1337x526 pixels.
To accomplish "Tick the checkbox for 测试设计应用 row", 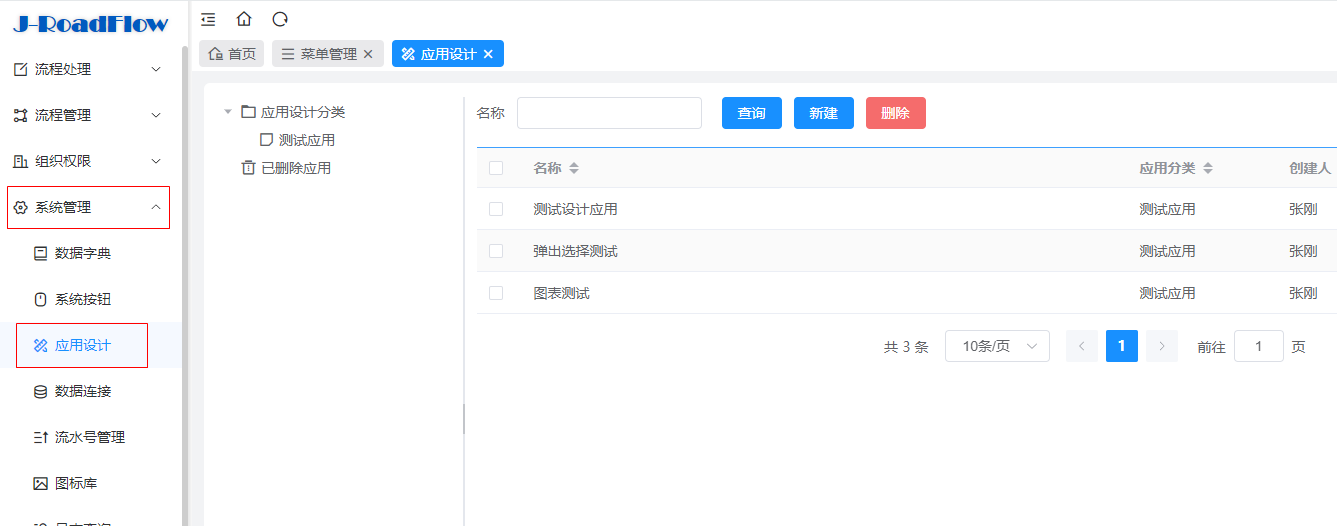I will pyautogui.click(x=496, y=209).
